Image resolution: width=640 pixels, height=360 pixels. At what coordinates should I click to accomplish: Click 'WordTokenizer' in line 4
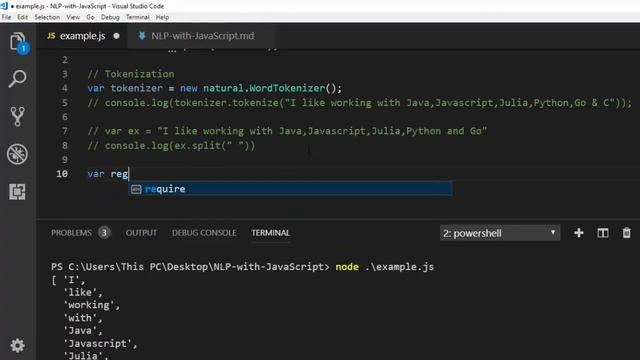click(287, 88)
